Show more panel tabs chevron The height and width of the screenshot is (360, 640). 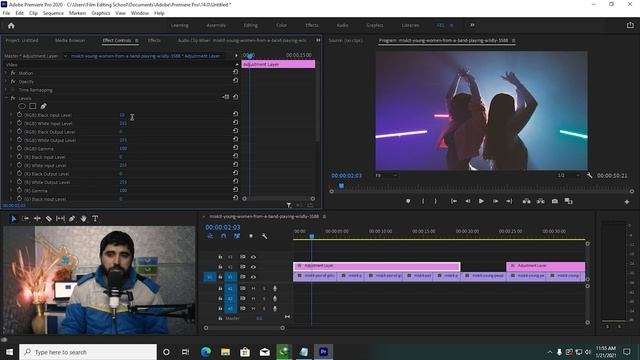pyautogui.click(x=318, y=40)
